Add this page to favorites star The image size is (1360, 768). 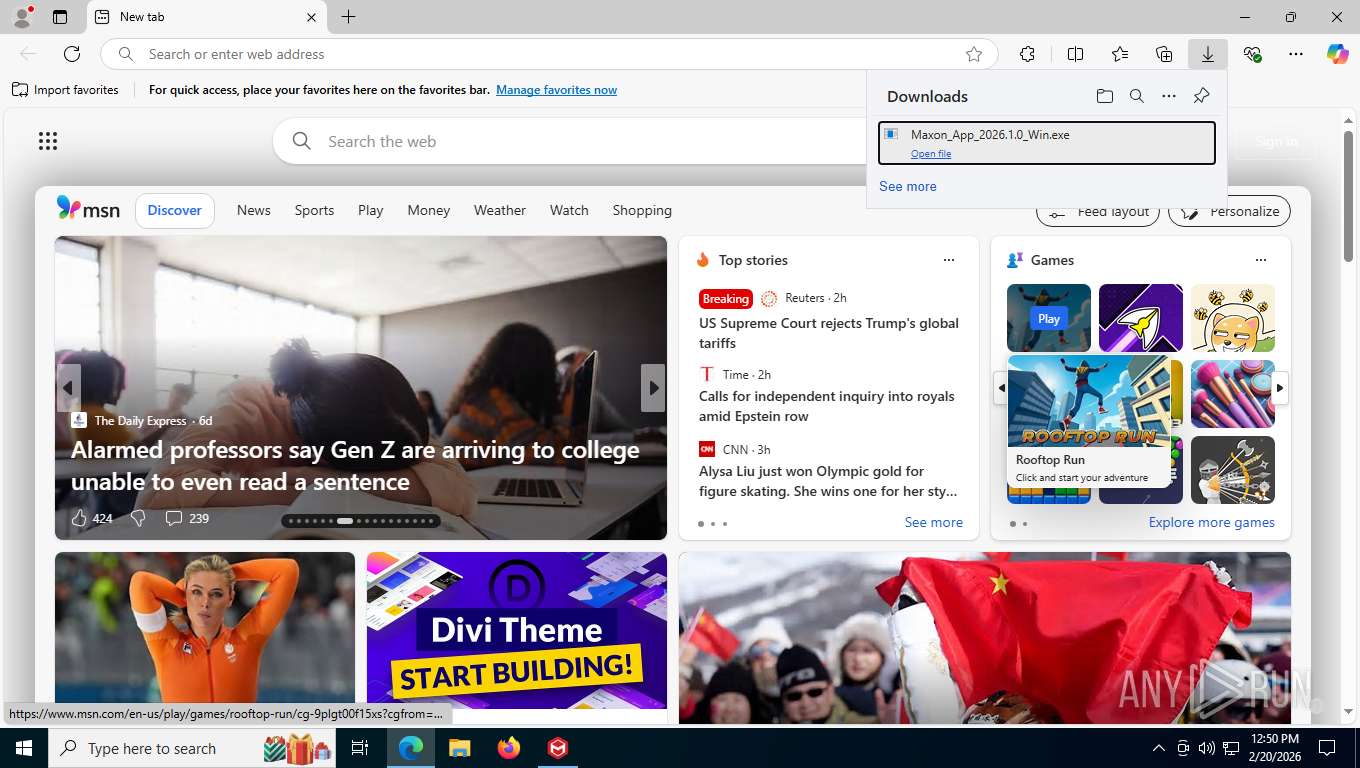point(974,54)
